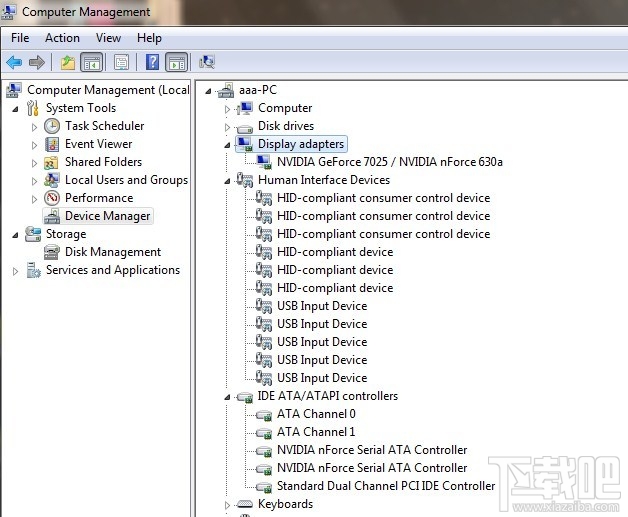Open the Action menu
The image size is (628, 517).
point(62,38)
